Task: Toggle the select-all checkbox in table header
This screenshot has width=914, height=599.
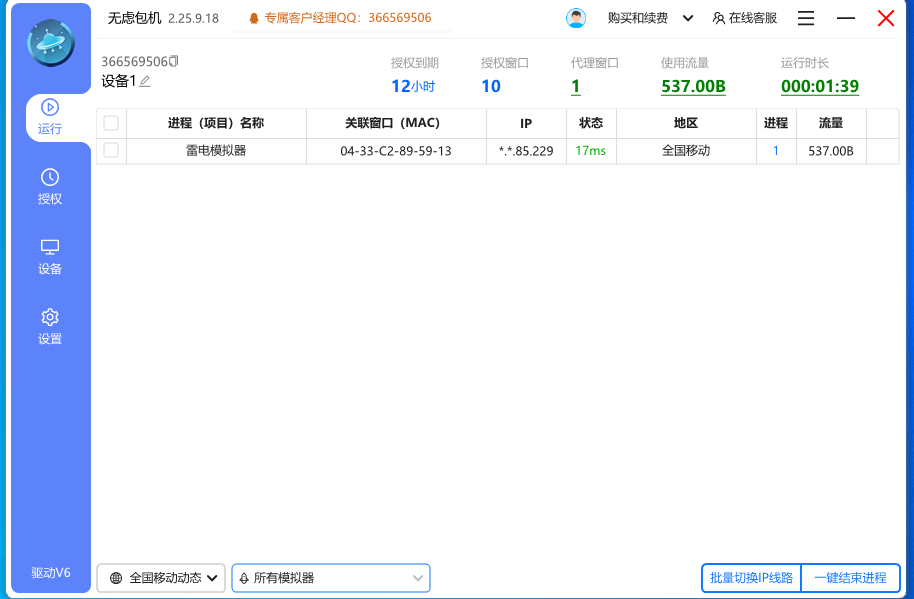Action: [x=111, y=123]
